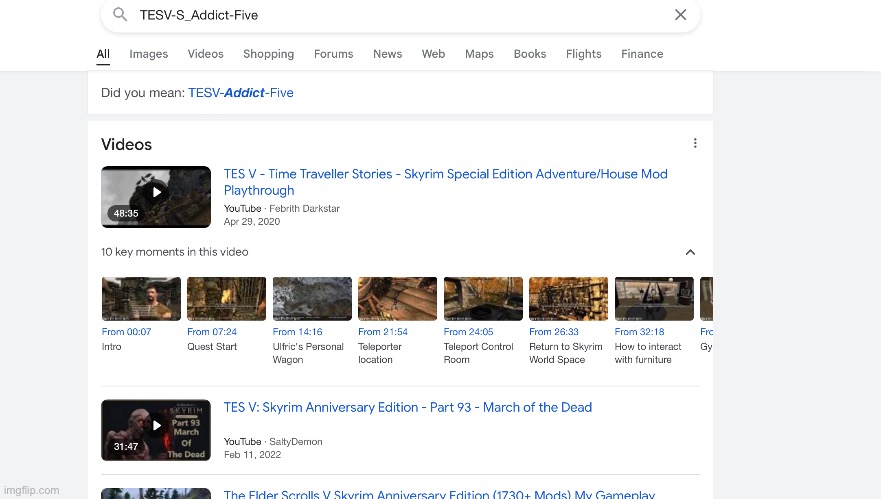Jump to From 32:18 timestamp

coord(639,332)
